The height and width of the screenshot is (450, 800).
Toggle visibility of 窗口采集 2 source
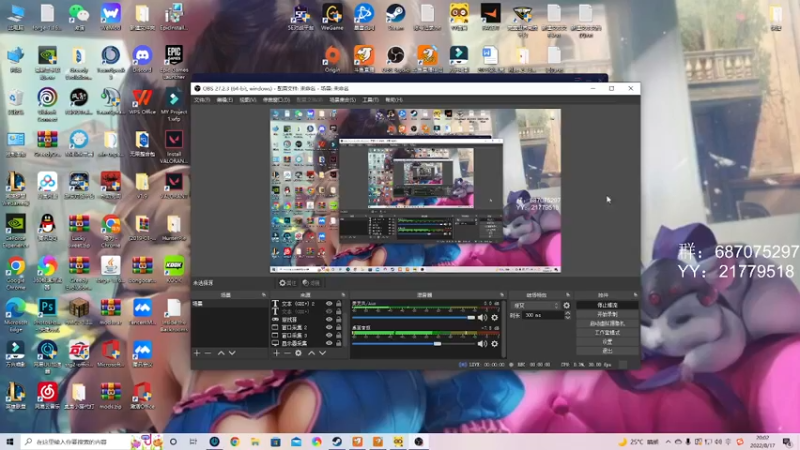(329, 328)
